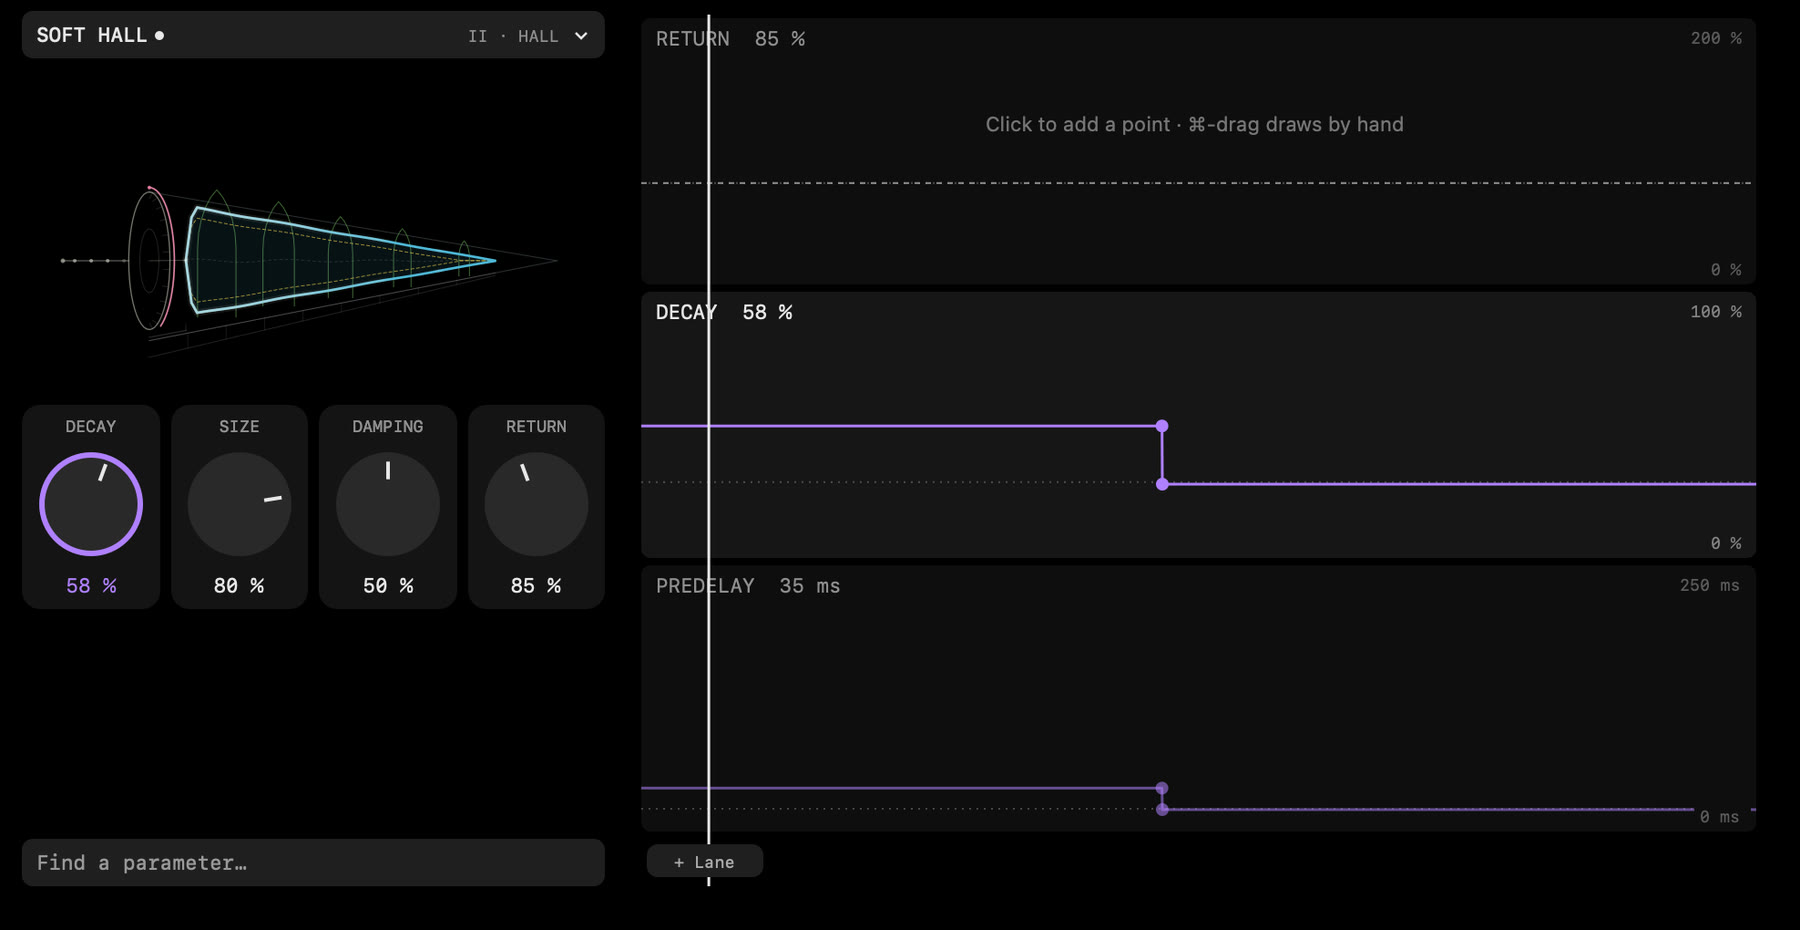Image resolution: width=1800 pixels, height=930 pixels.
Task: Click the SOFT HALL preset name
Action: pyautogui.click(x=92, y=35)
